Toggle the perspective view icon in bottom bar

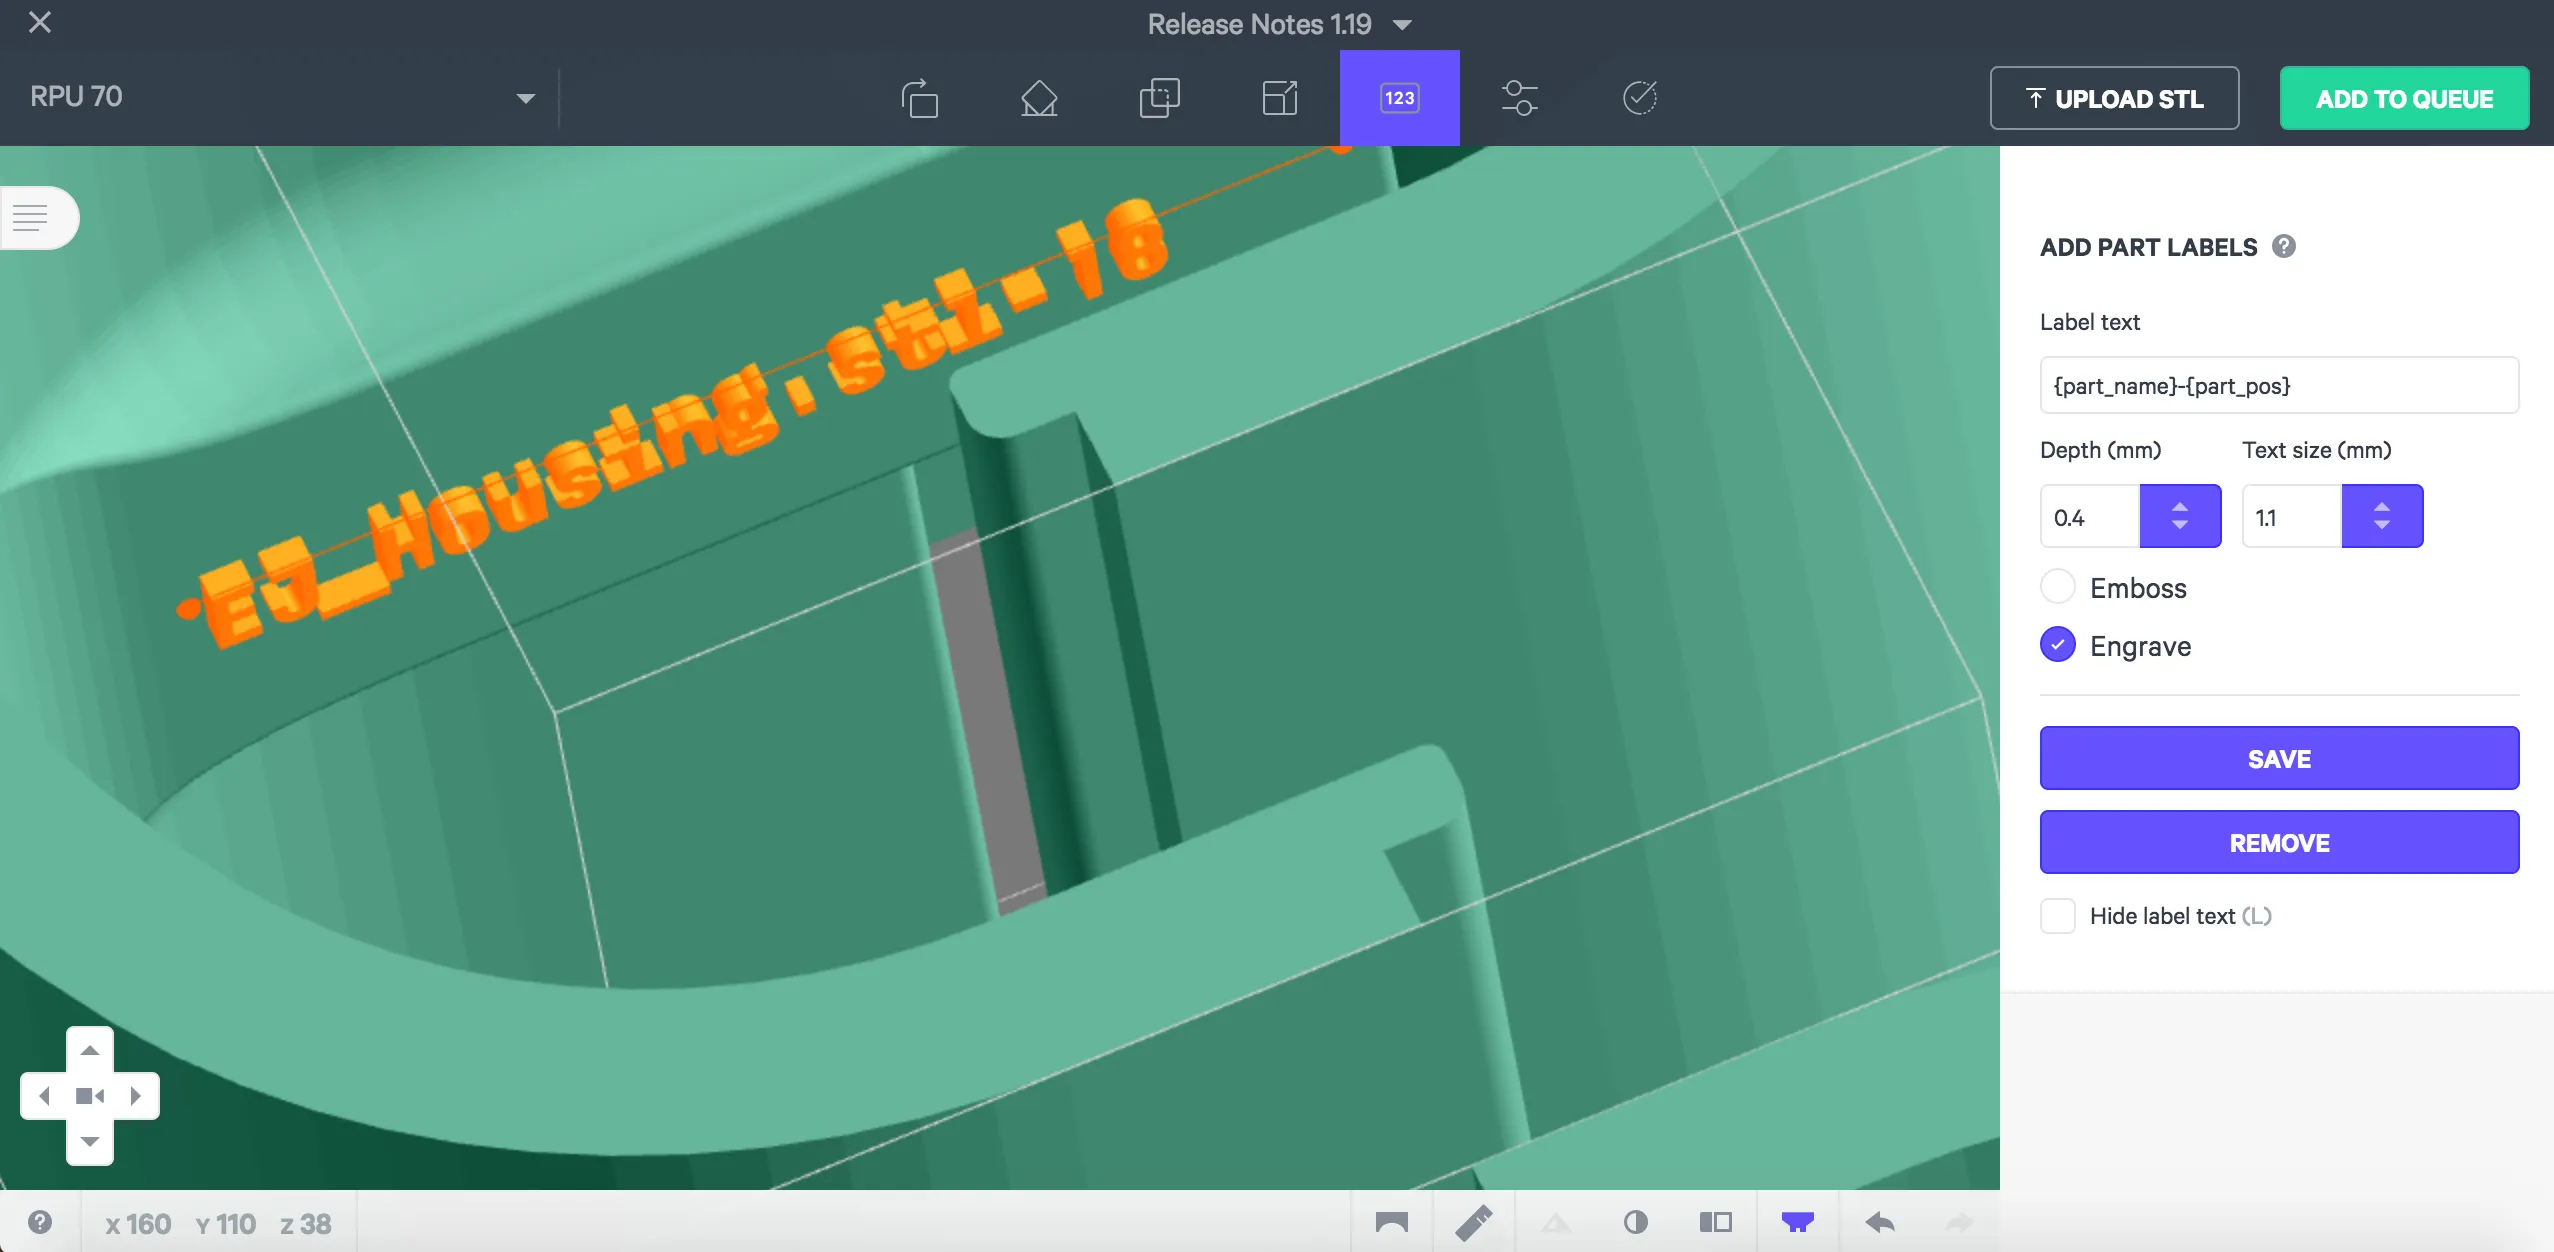(x=1391, y=1222)
